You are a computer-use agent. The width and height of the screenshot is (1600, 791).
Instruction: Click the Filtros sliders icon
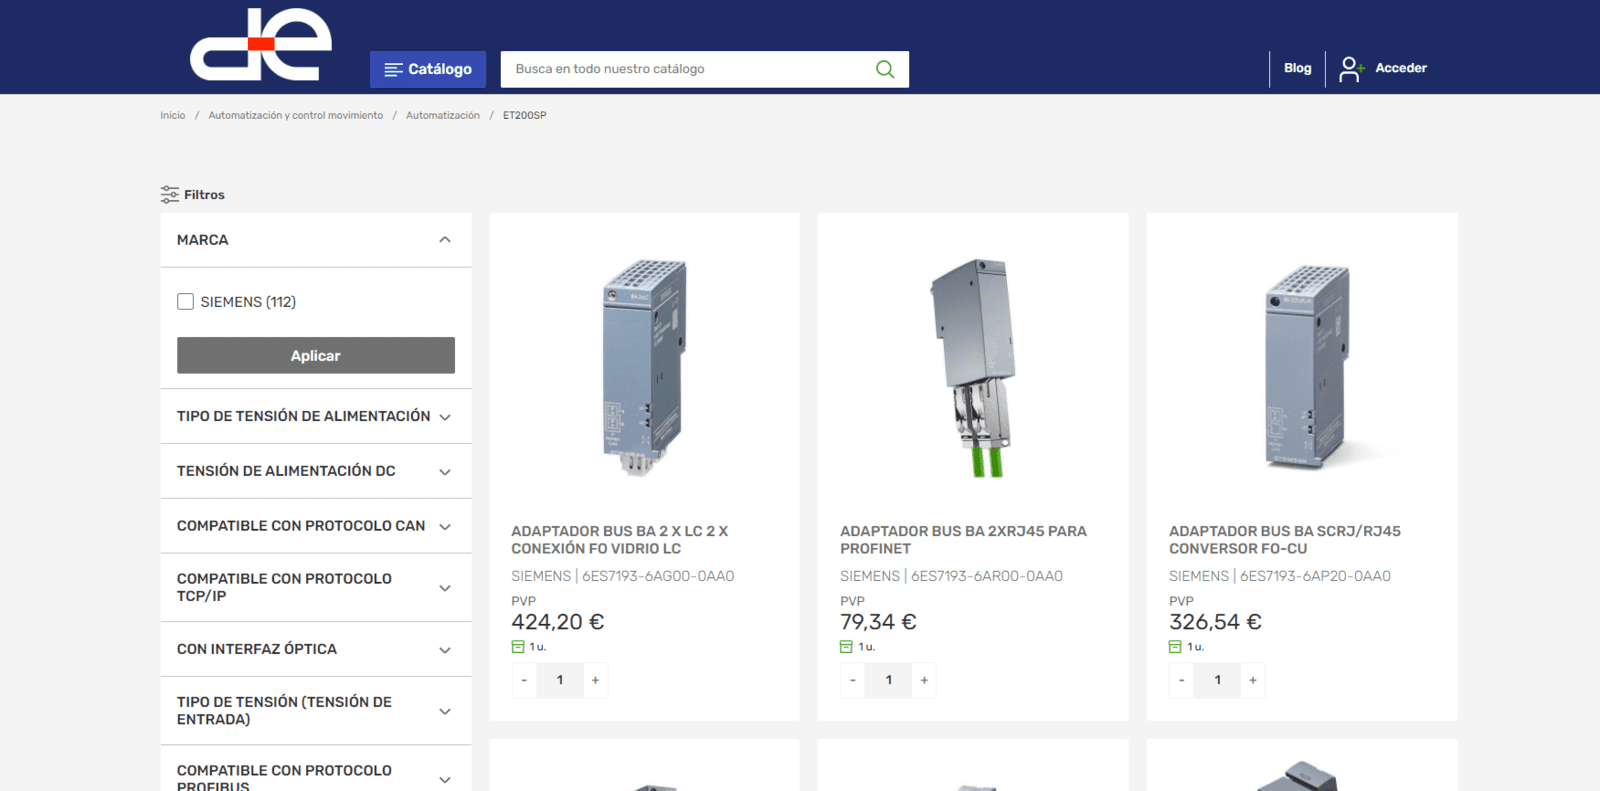tap(170, 195)
